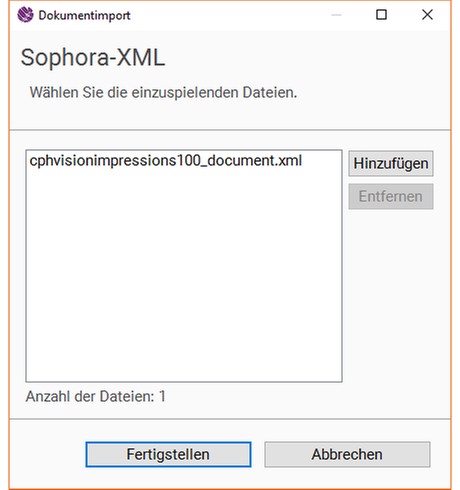The width and height of the screenshot is (460, 490).
Task: Click the Dokumentimport title text
Action: [x=84, y=15]
